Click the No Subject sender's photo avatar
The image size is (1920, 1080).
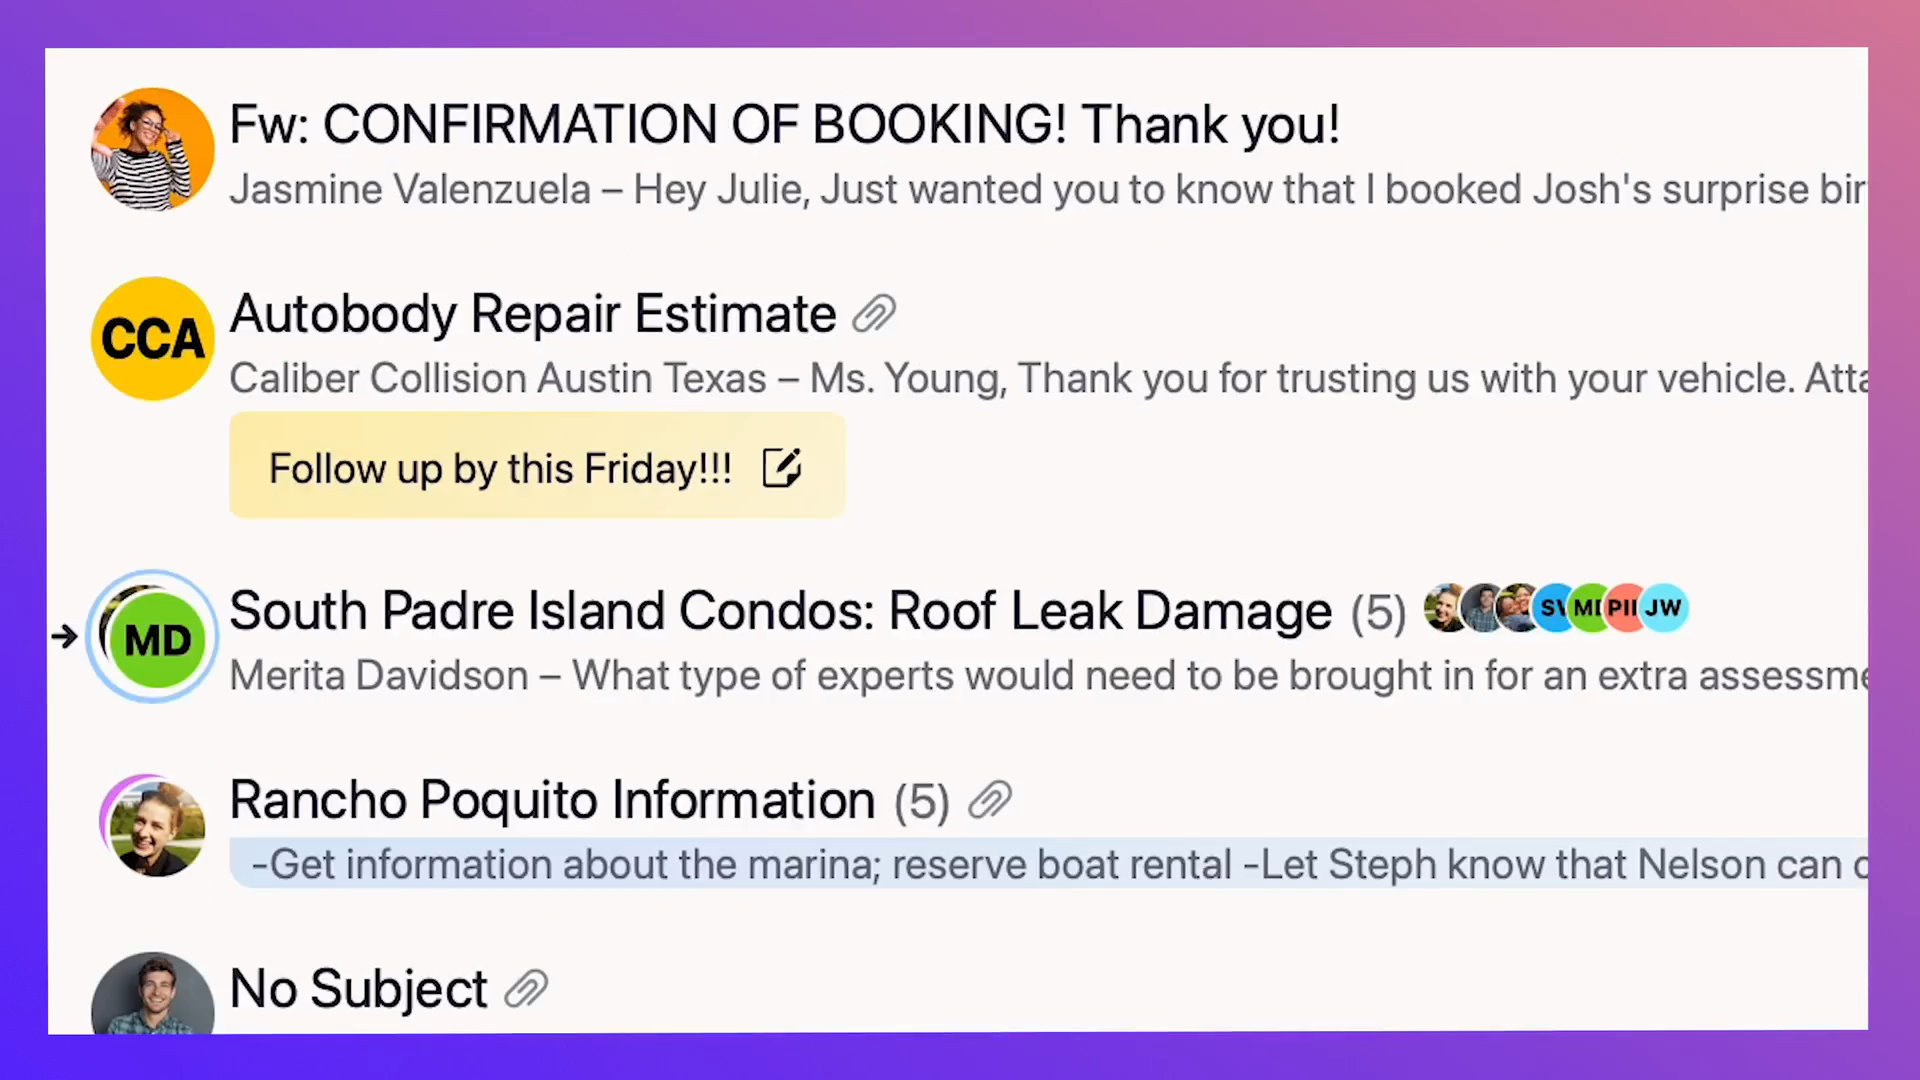[x=152, y=993]
